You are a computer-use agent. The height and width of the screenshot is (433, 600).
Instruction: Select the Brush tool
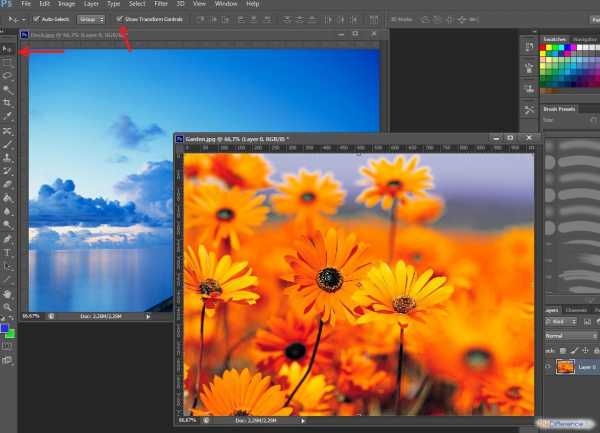point(7,145)
